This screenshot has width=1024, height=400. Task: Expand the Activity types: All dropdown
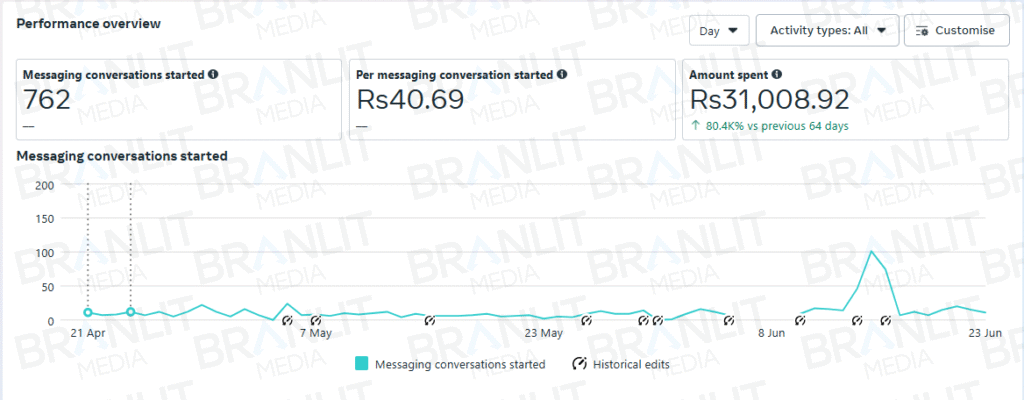pyautogui.click(x=827, y=30)
